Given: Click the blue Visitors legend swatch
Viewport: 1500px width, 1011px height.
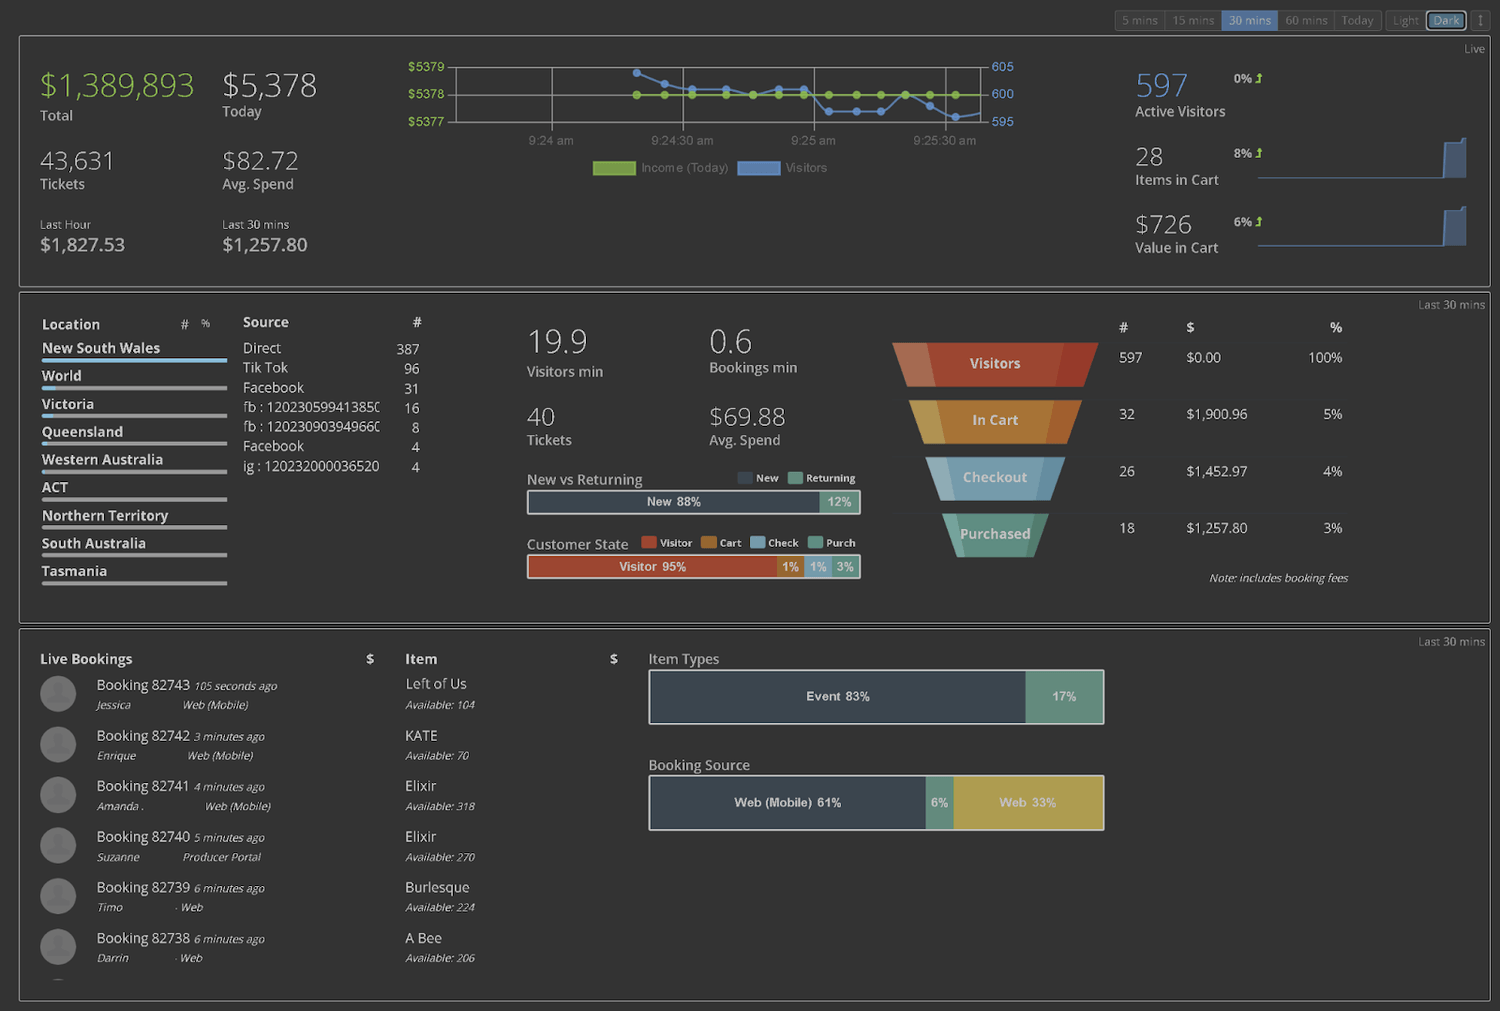Looking at the screenshot, I should (758, 167).
